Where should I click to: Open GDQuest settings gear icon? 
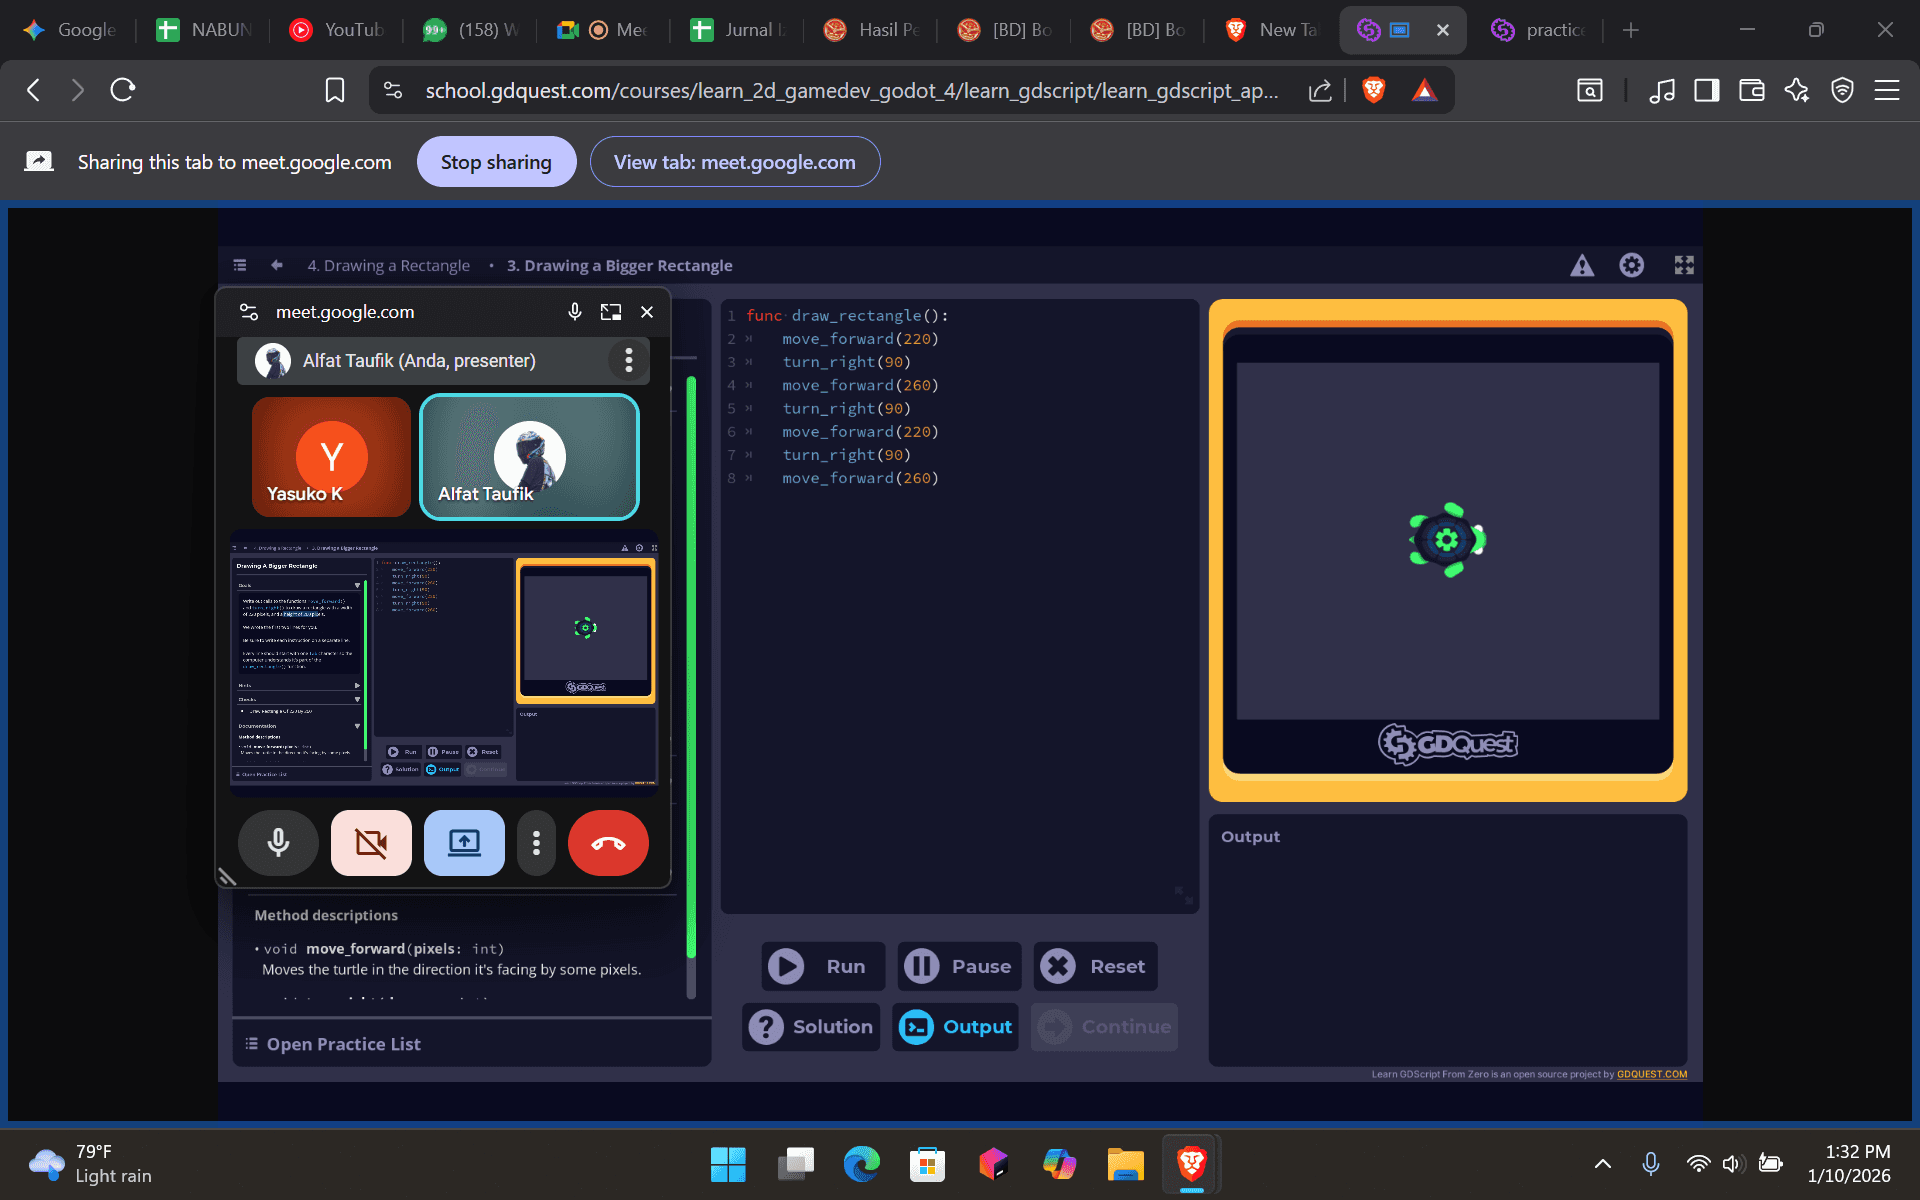pos(1631,265)
